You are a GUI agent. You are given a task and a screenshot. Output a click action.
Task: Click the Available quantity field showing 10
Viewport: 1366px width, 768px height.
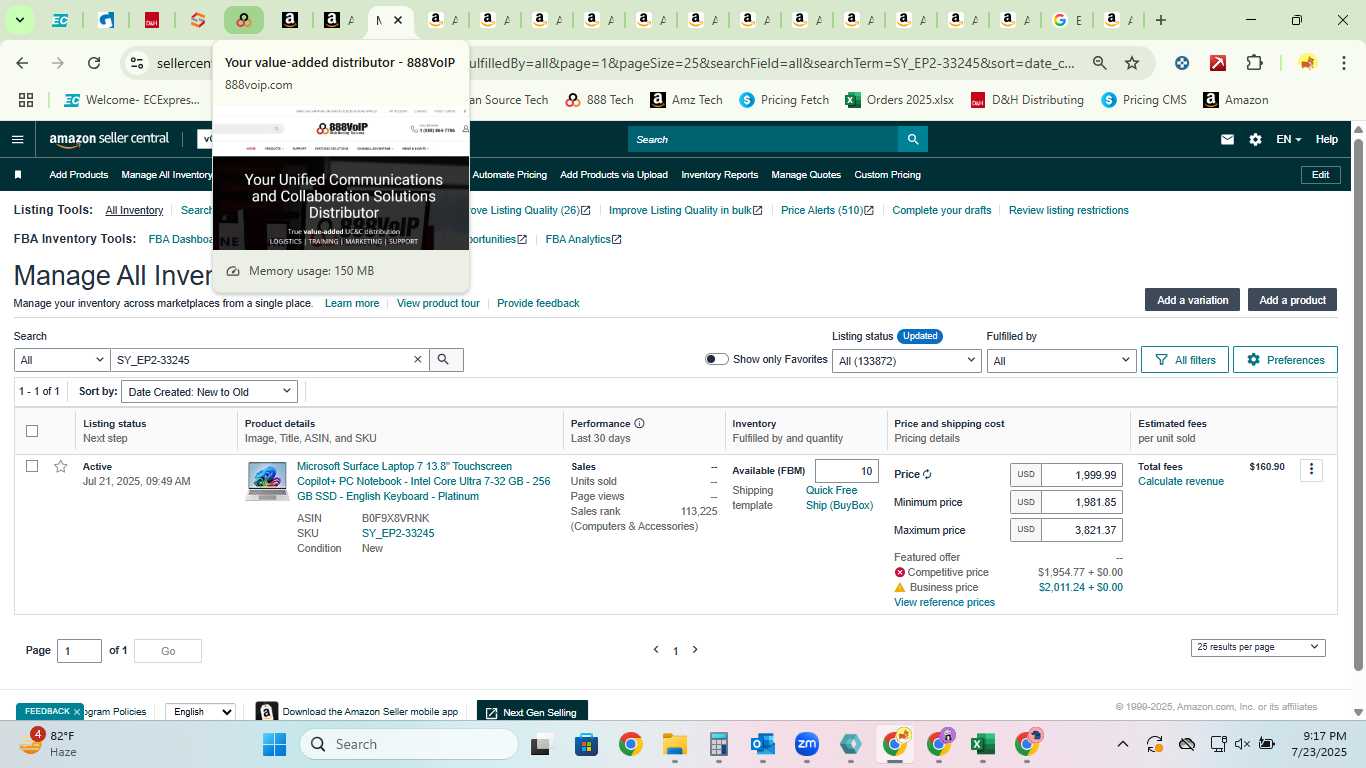[x=847, y=471]
